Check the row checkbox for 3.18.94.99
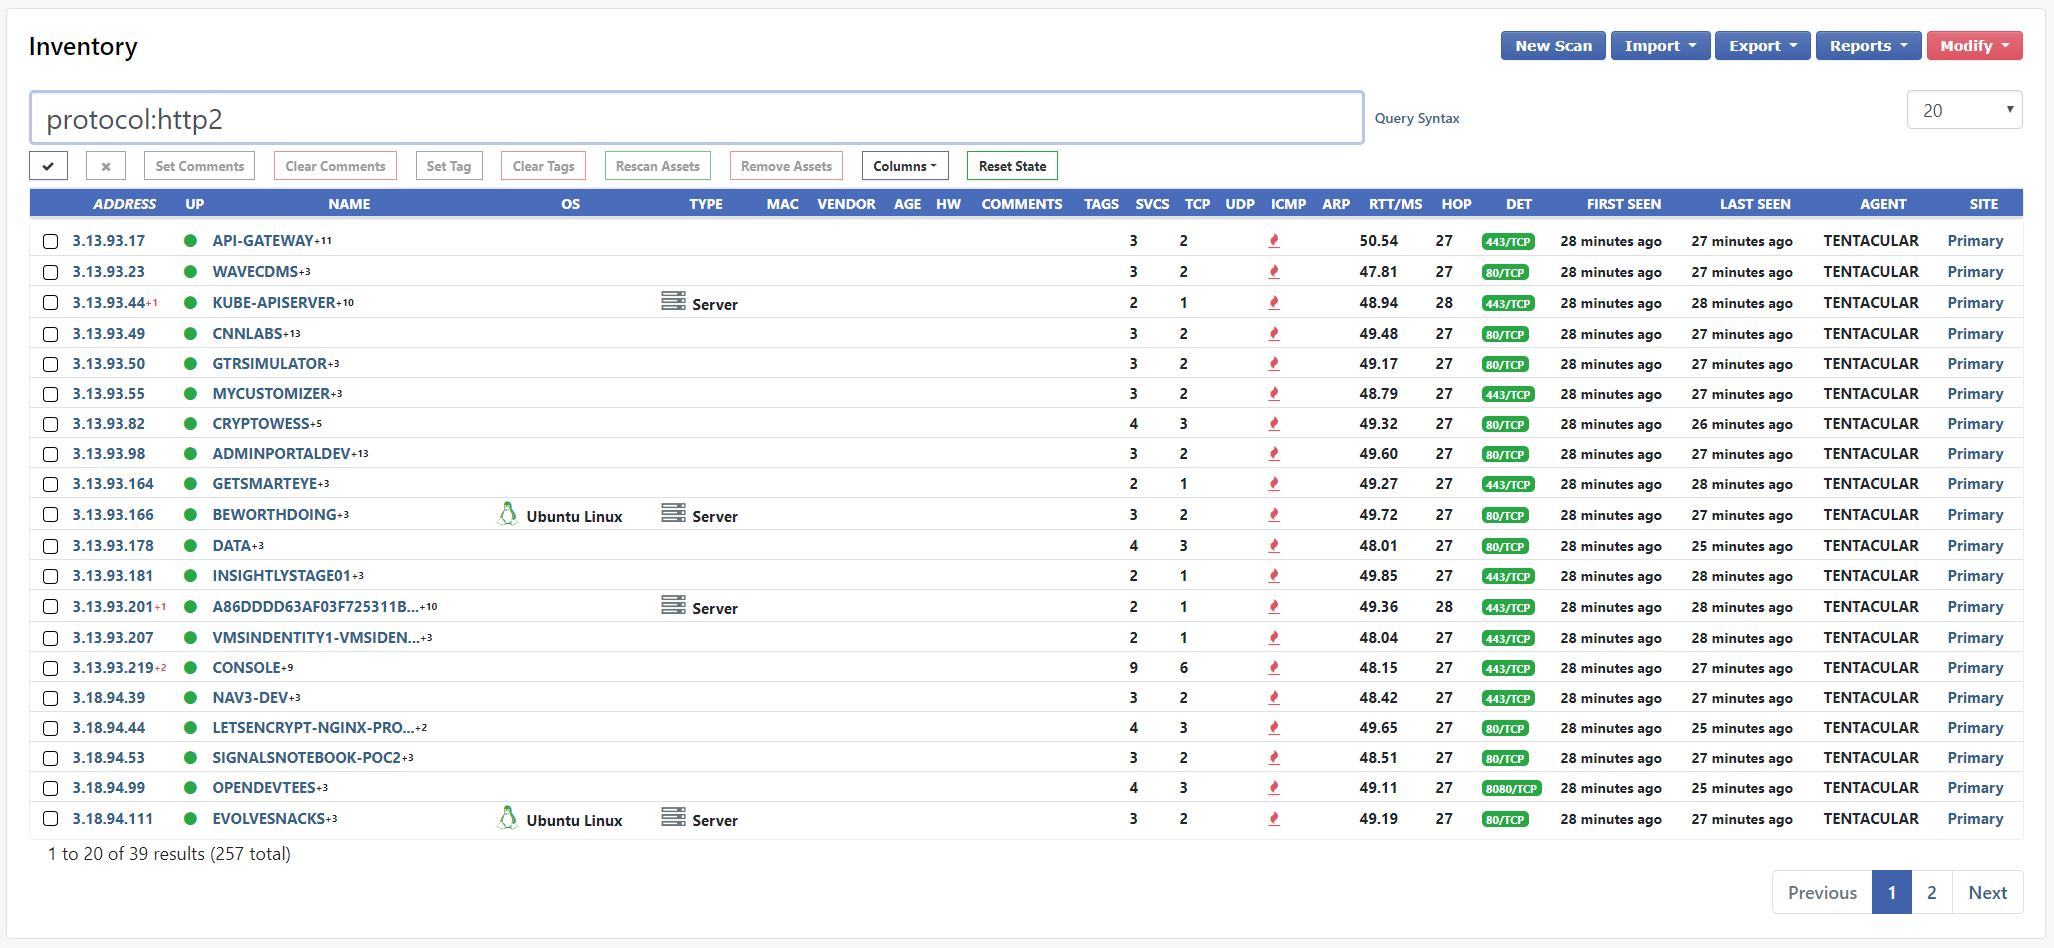Image resolution: width=2054 pixels, height=948 pixels. click(x=51, y=788)
